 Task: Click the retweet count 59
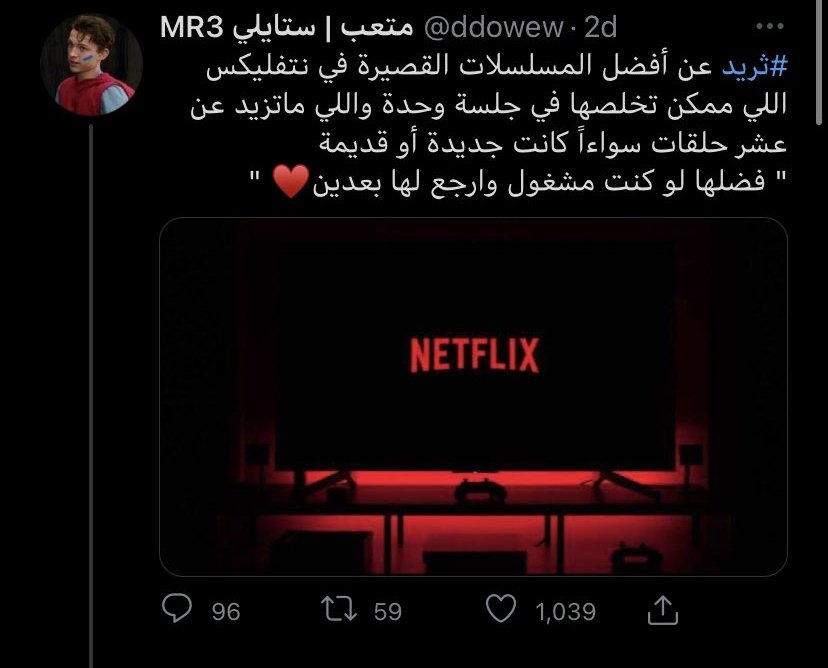click(388, 612)
